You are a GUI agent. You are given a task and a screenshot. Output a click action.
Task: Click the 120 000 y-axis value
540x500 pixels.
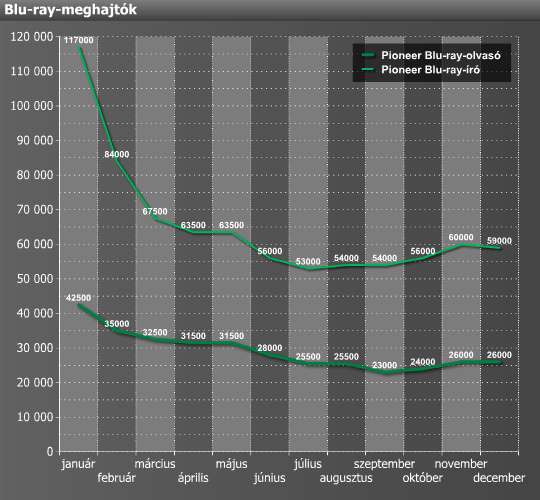pos(32,37)
